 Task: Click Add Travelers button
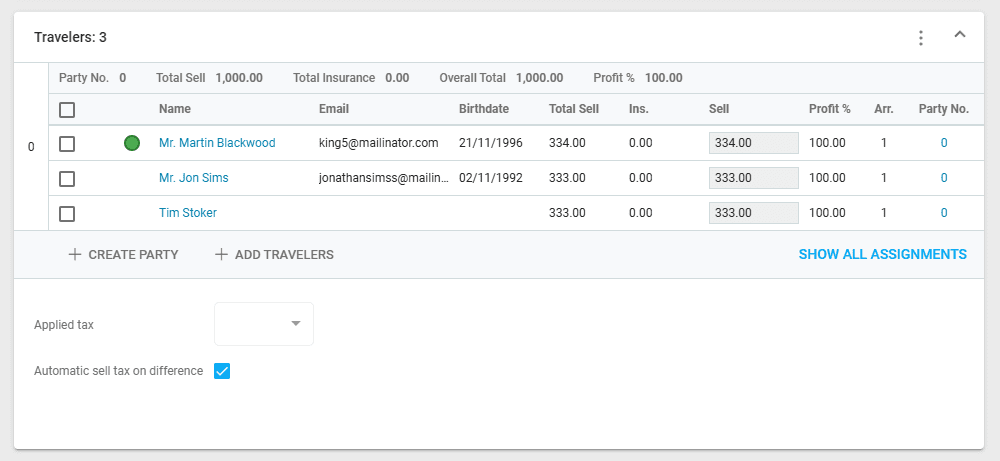point(274,254)
